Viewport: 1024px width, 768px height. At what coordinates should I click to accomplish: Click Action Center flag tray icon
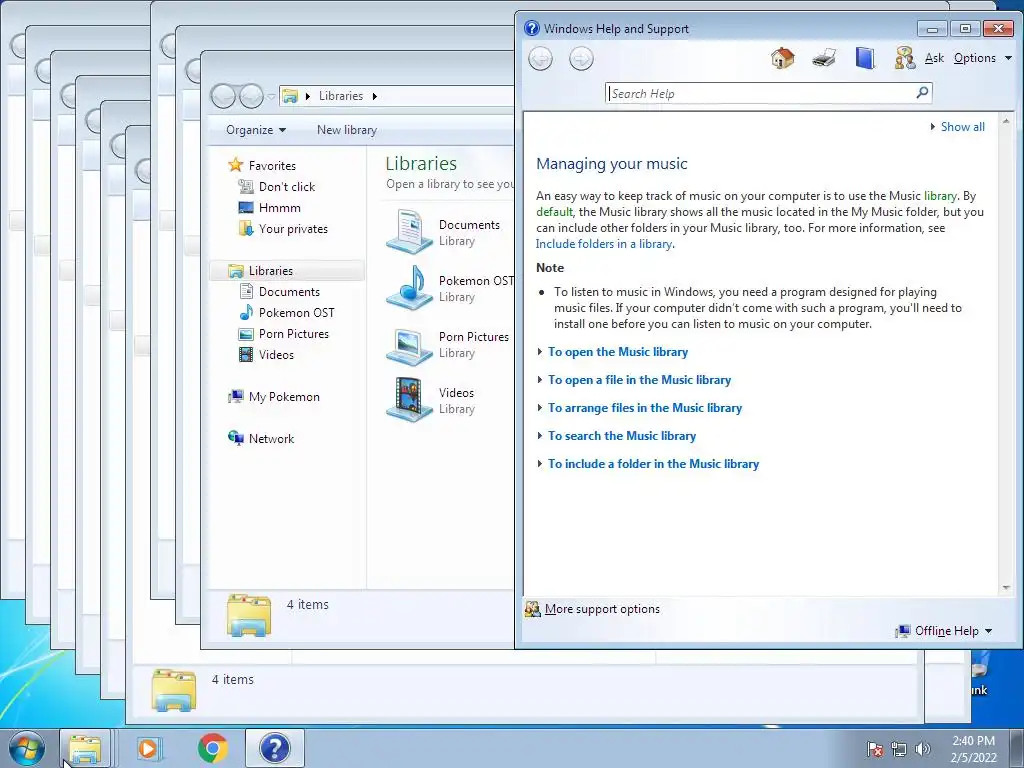(x=875, y=749)
